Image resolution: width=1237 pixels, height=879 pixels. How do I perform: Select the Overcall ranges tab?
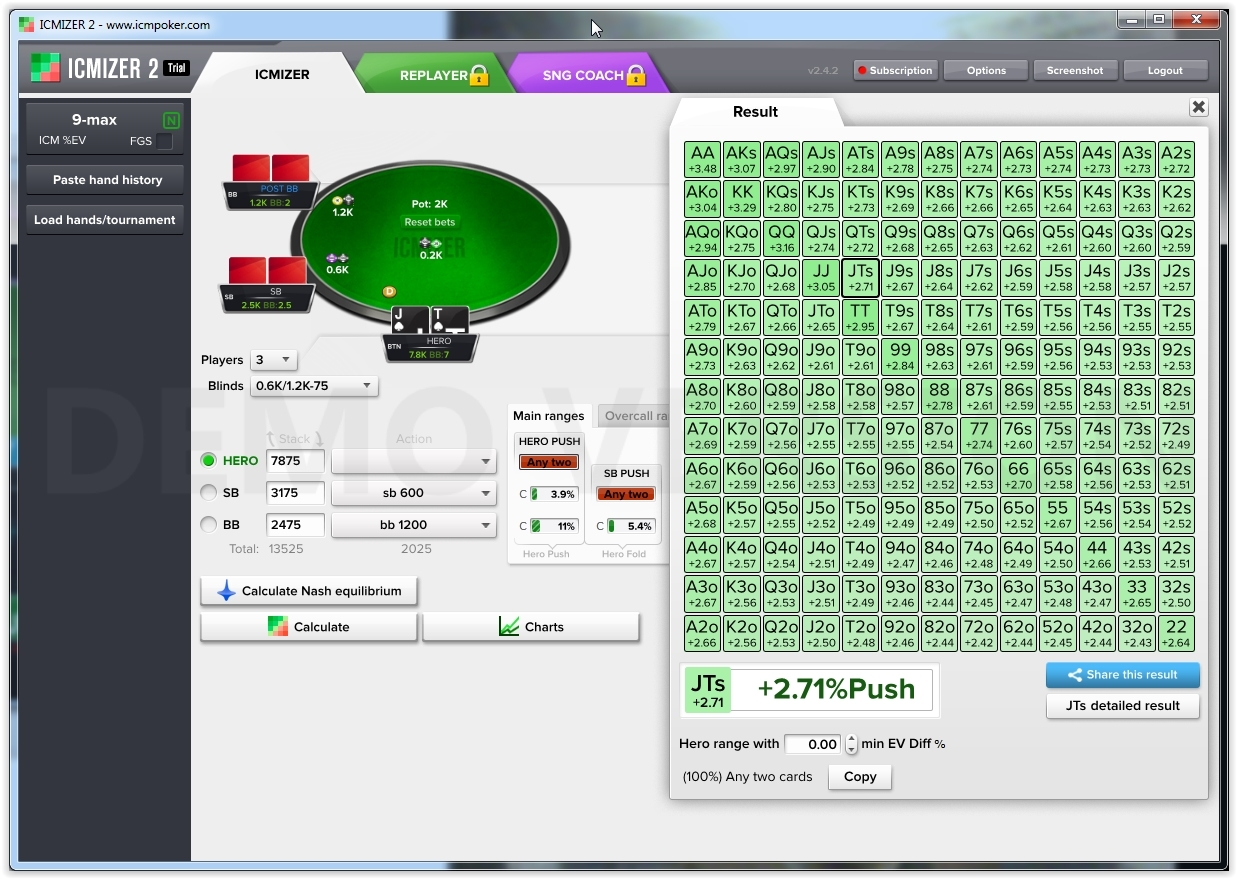(x=632, y=416)
